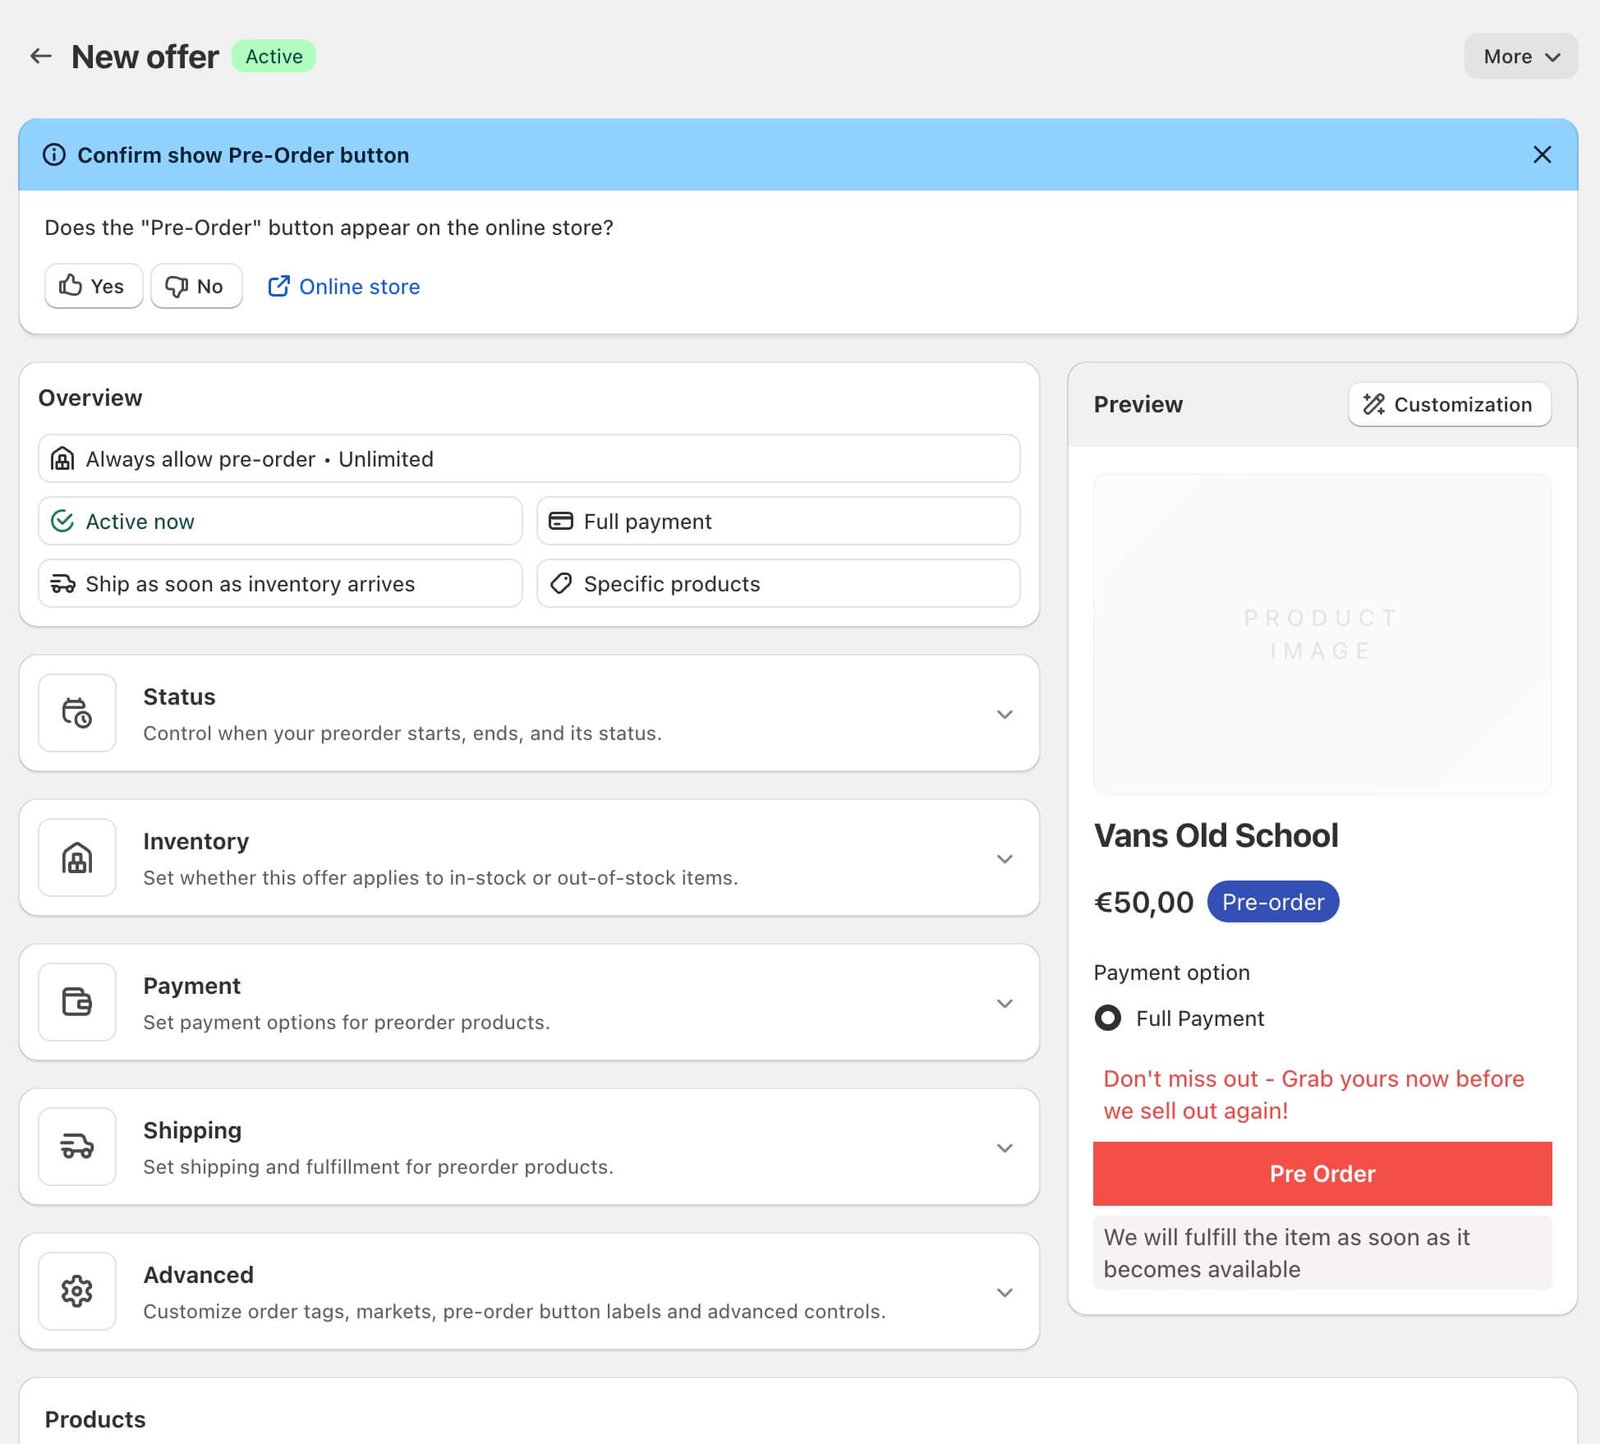Click the magic wand icon on Customization
Viewport: 1600px width, 1444px height.
click(1374, 404)
